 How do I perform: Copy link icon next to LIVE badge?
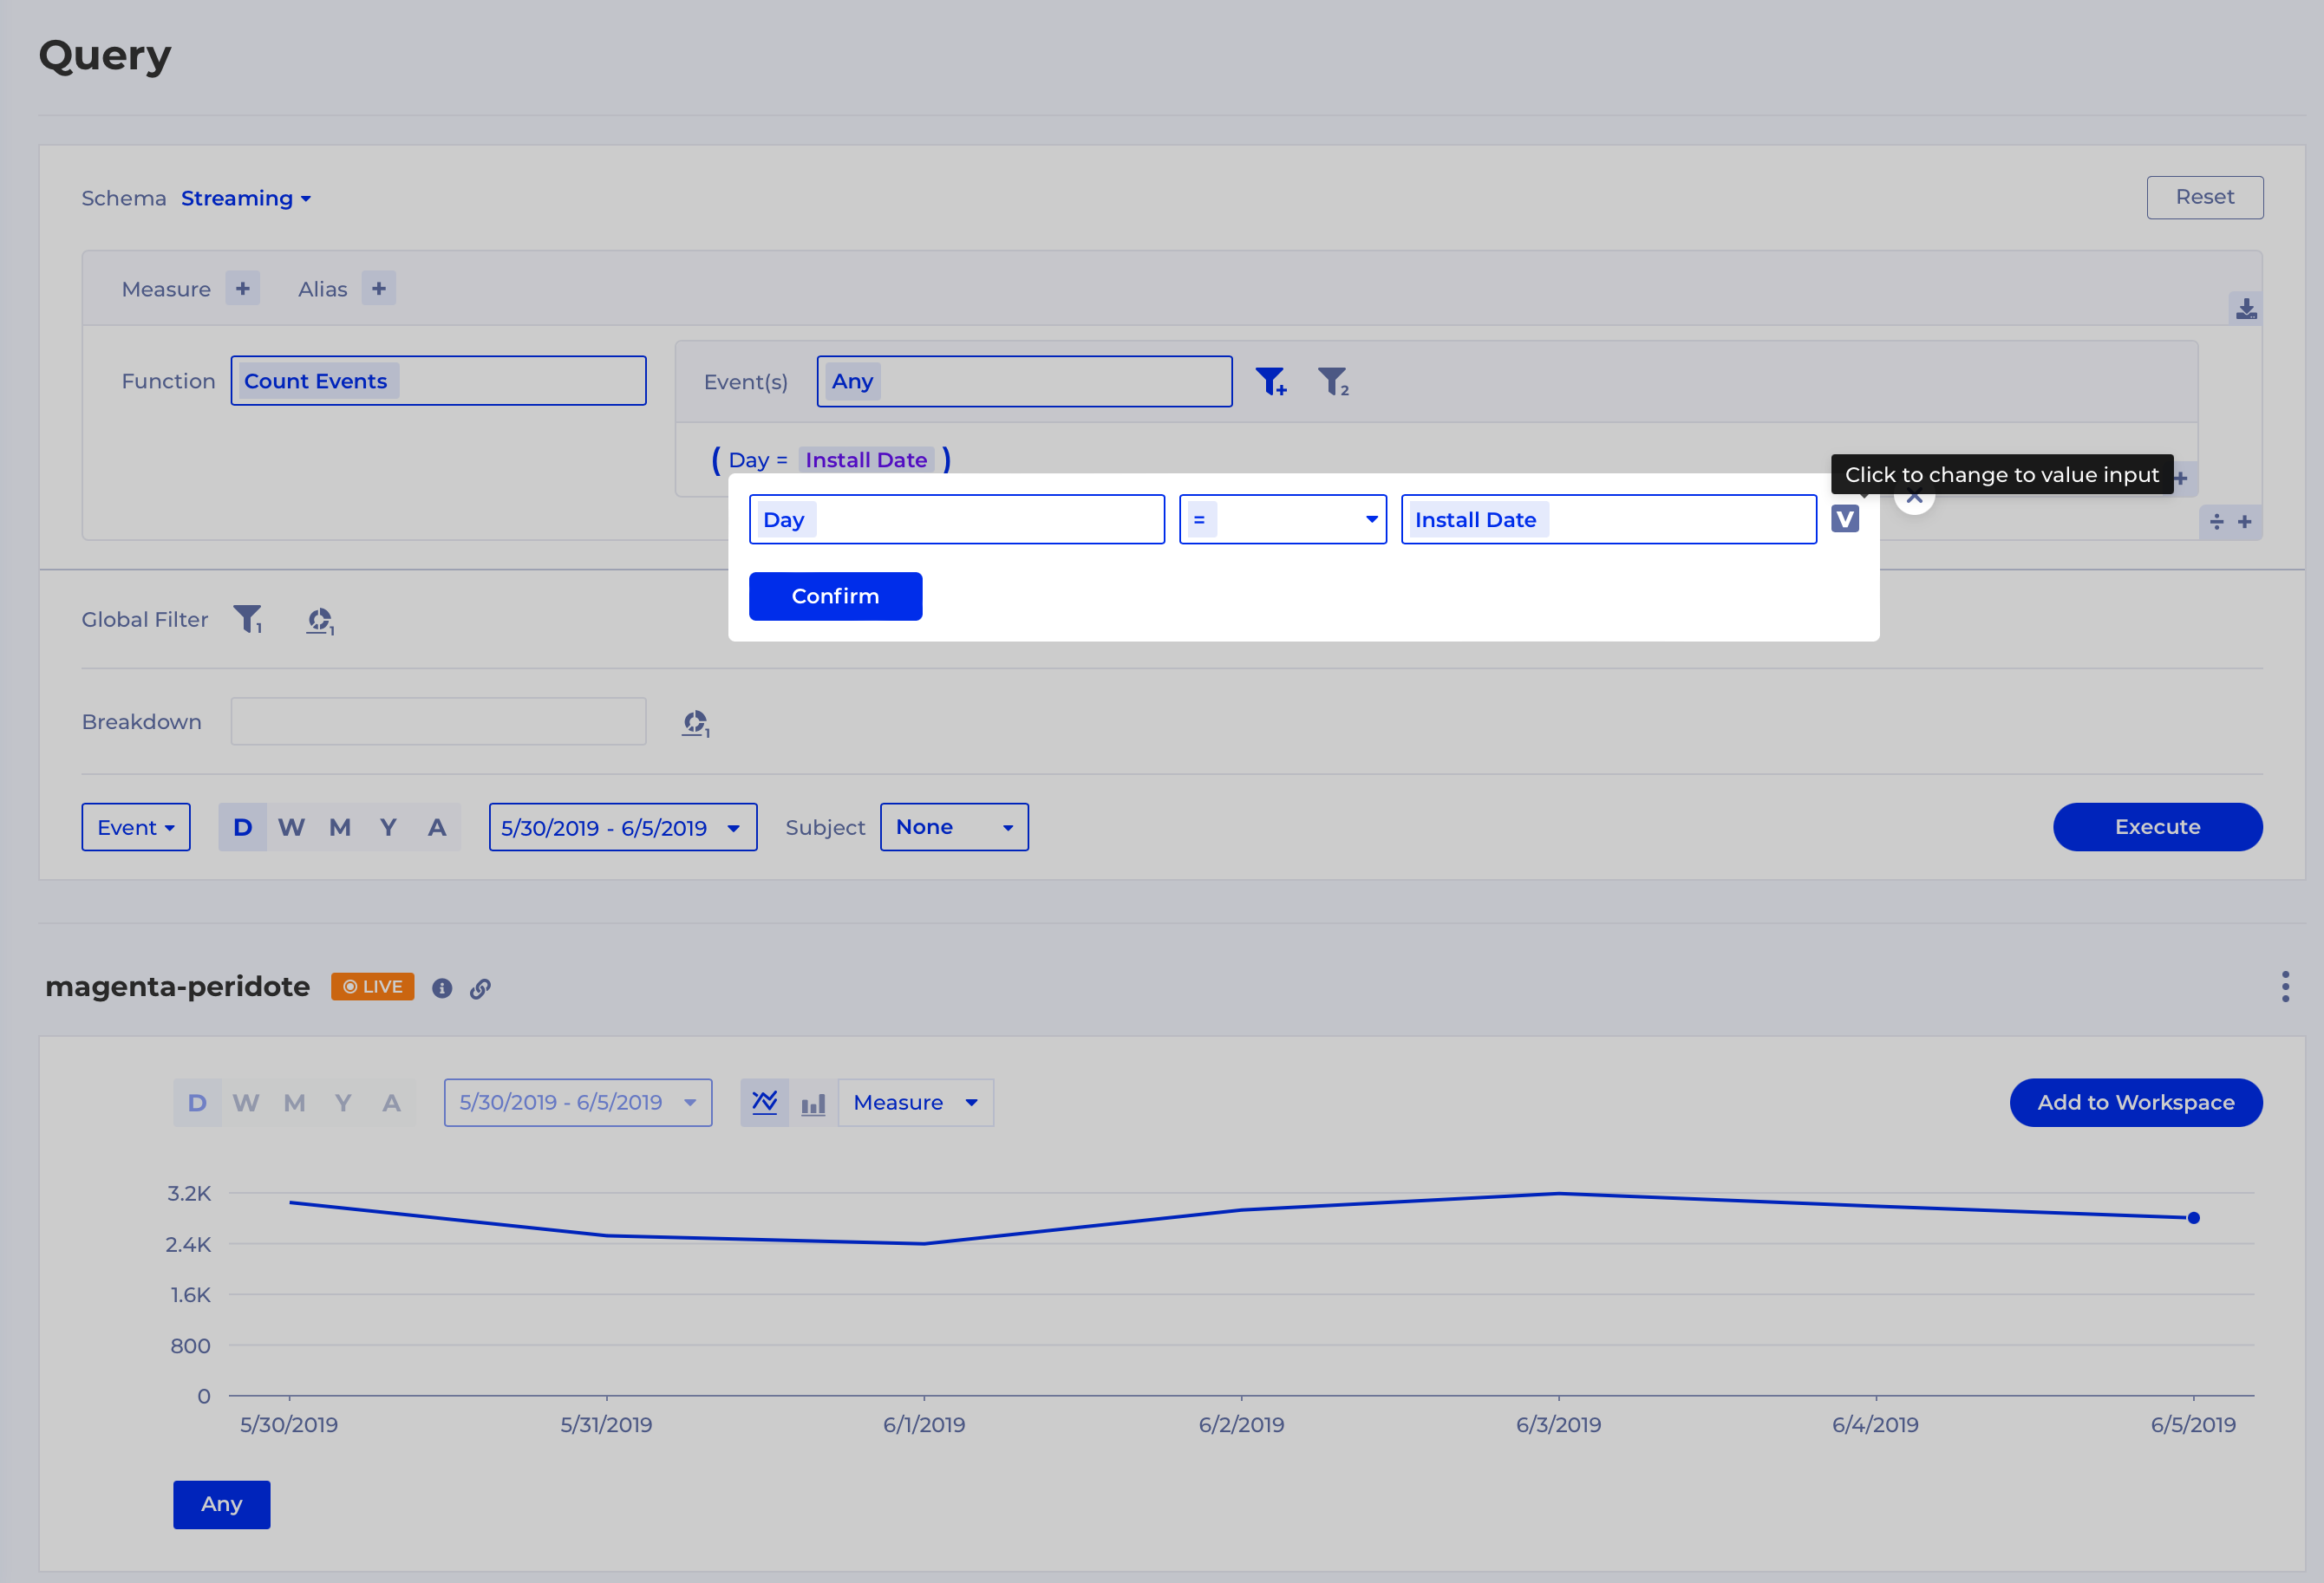point(480,988)
